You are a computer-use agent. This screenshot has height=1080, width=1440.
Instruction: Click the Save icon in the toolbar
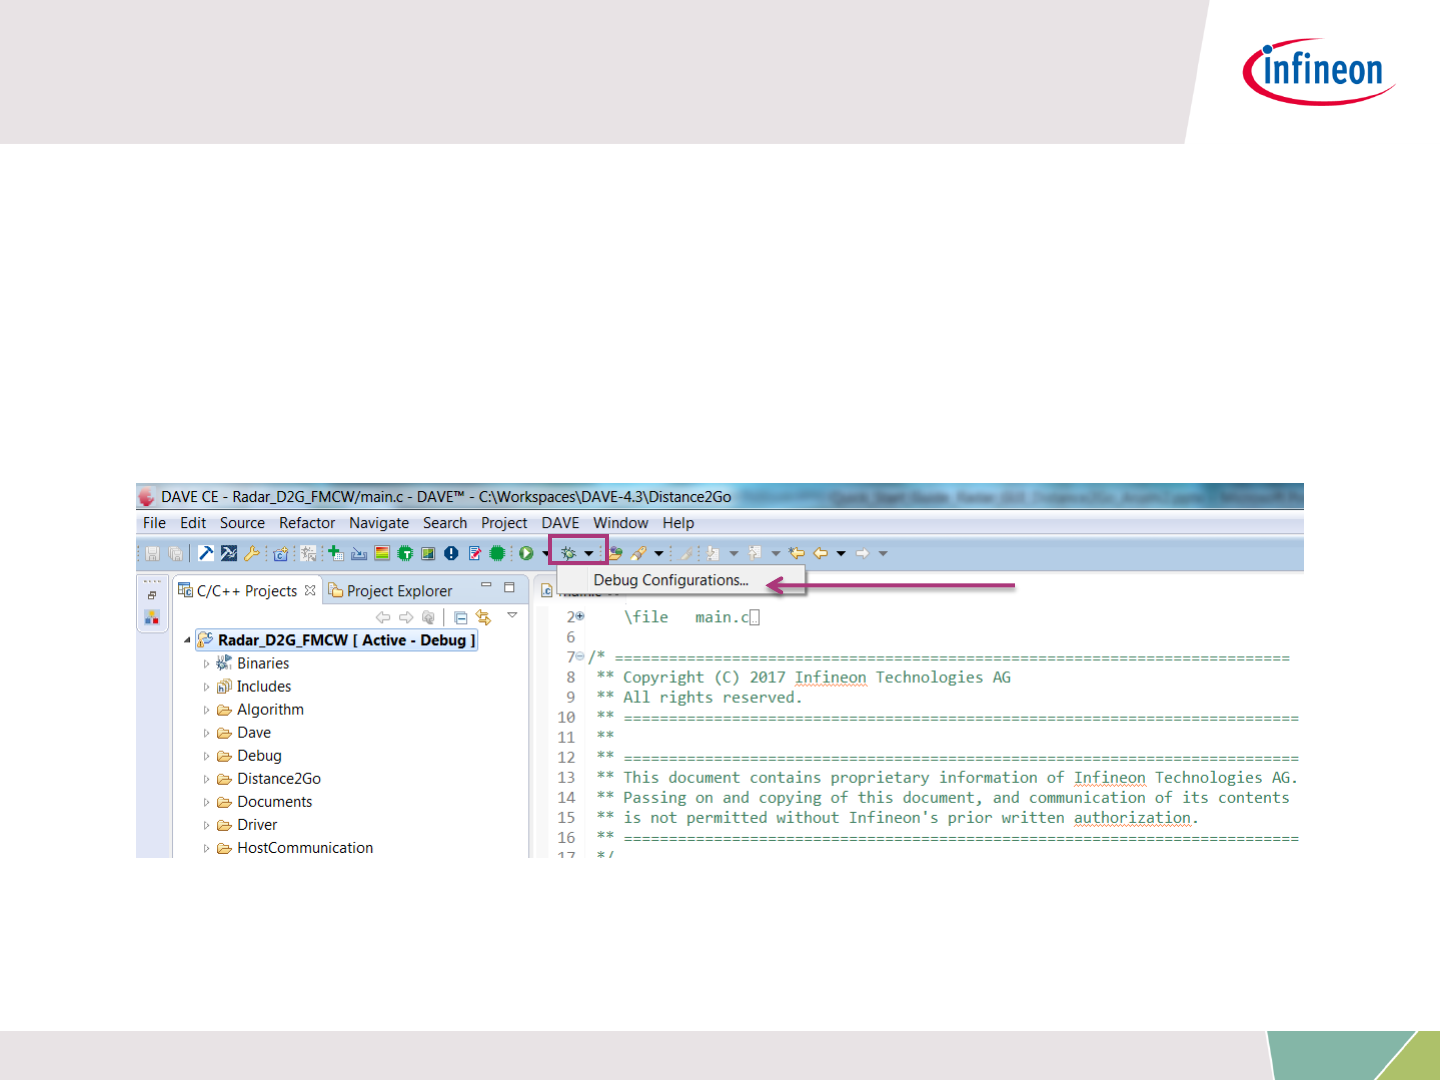click(153, 553)
